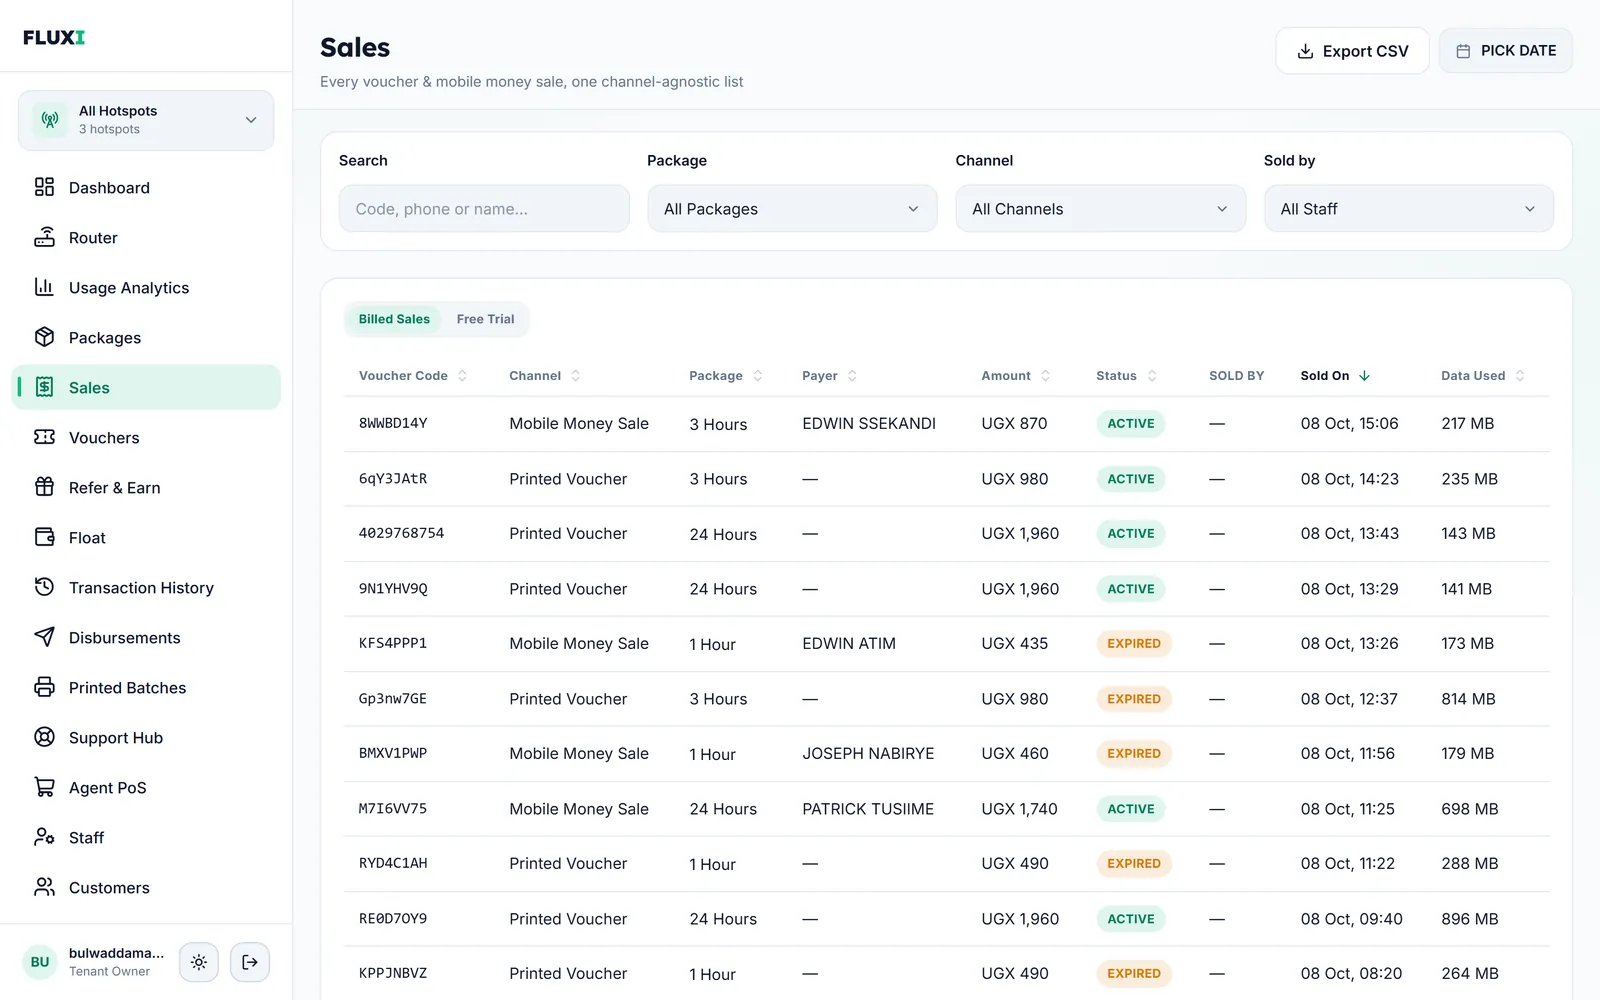Click the ACTIVE badge for M7I6VV75

pos(1131,809)
